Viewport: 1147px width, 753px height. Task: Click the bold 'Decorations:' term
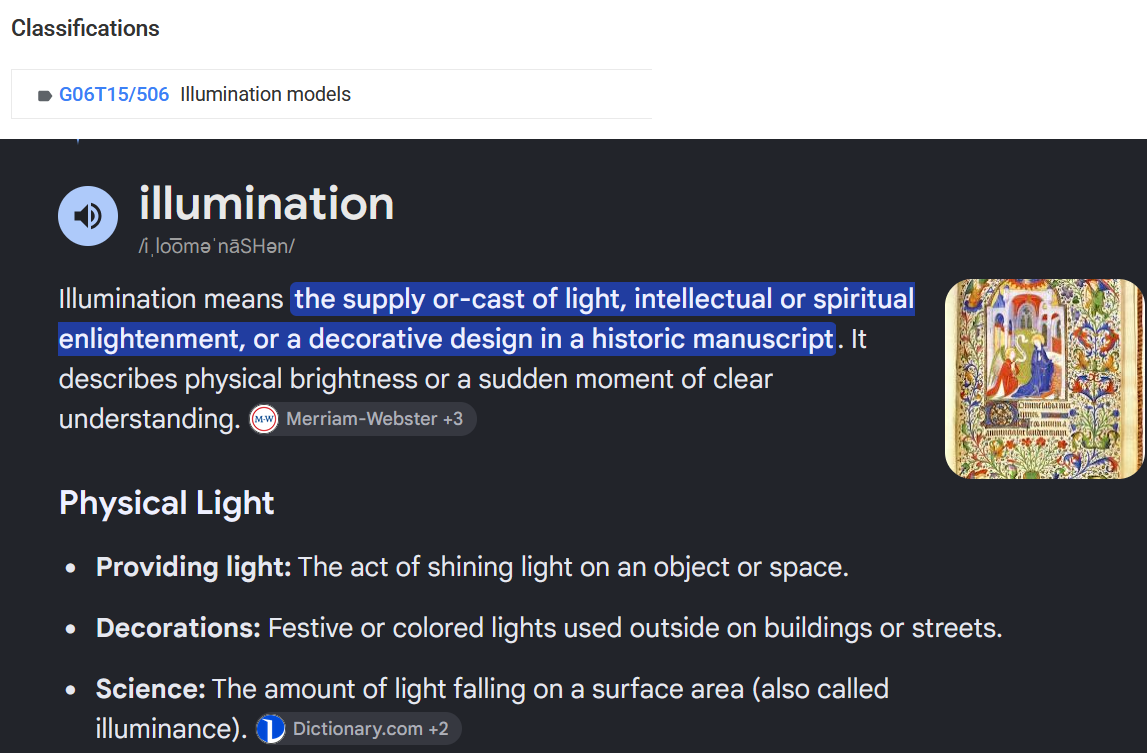tap(178, 628)
